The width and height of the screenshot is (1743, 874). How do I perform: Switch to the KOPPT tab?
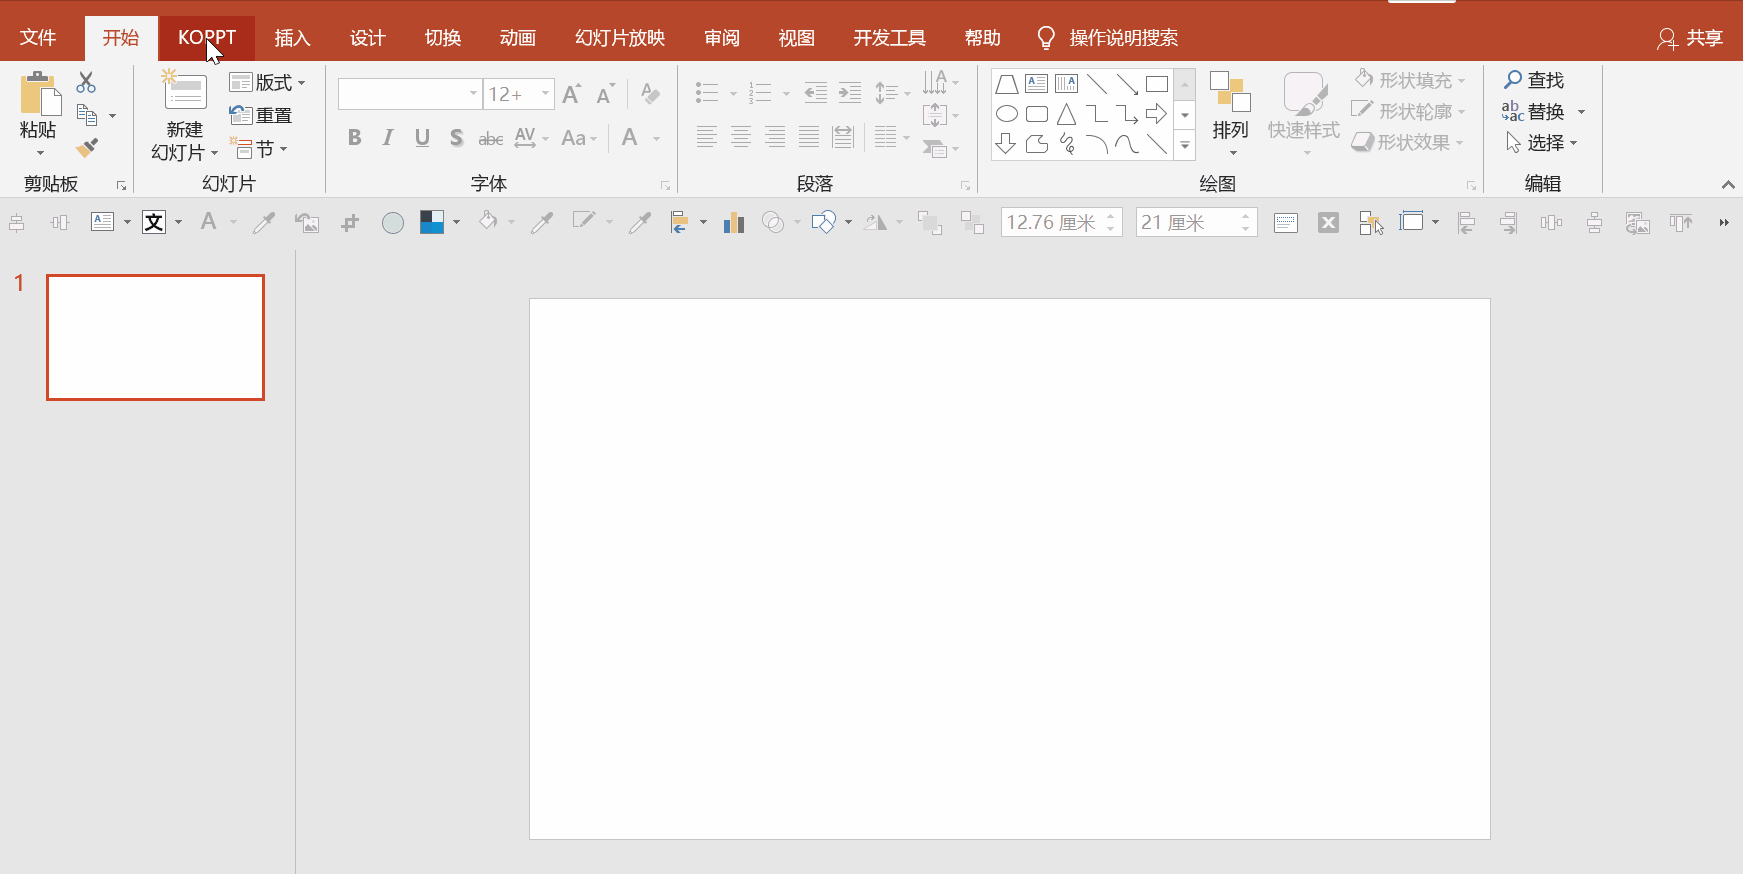click(x=207, y=38)
